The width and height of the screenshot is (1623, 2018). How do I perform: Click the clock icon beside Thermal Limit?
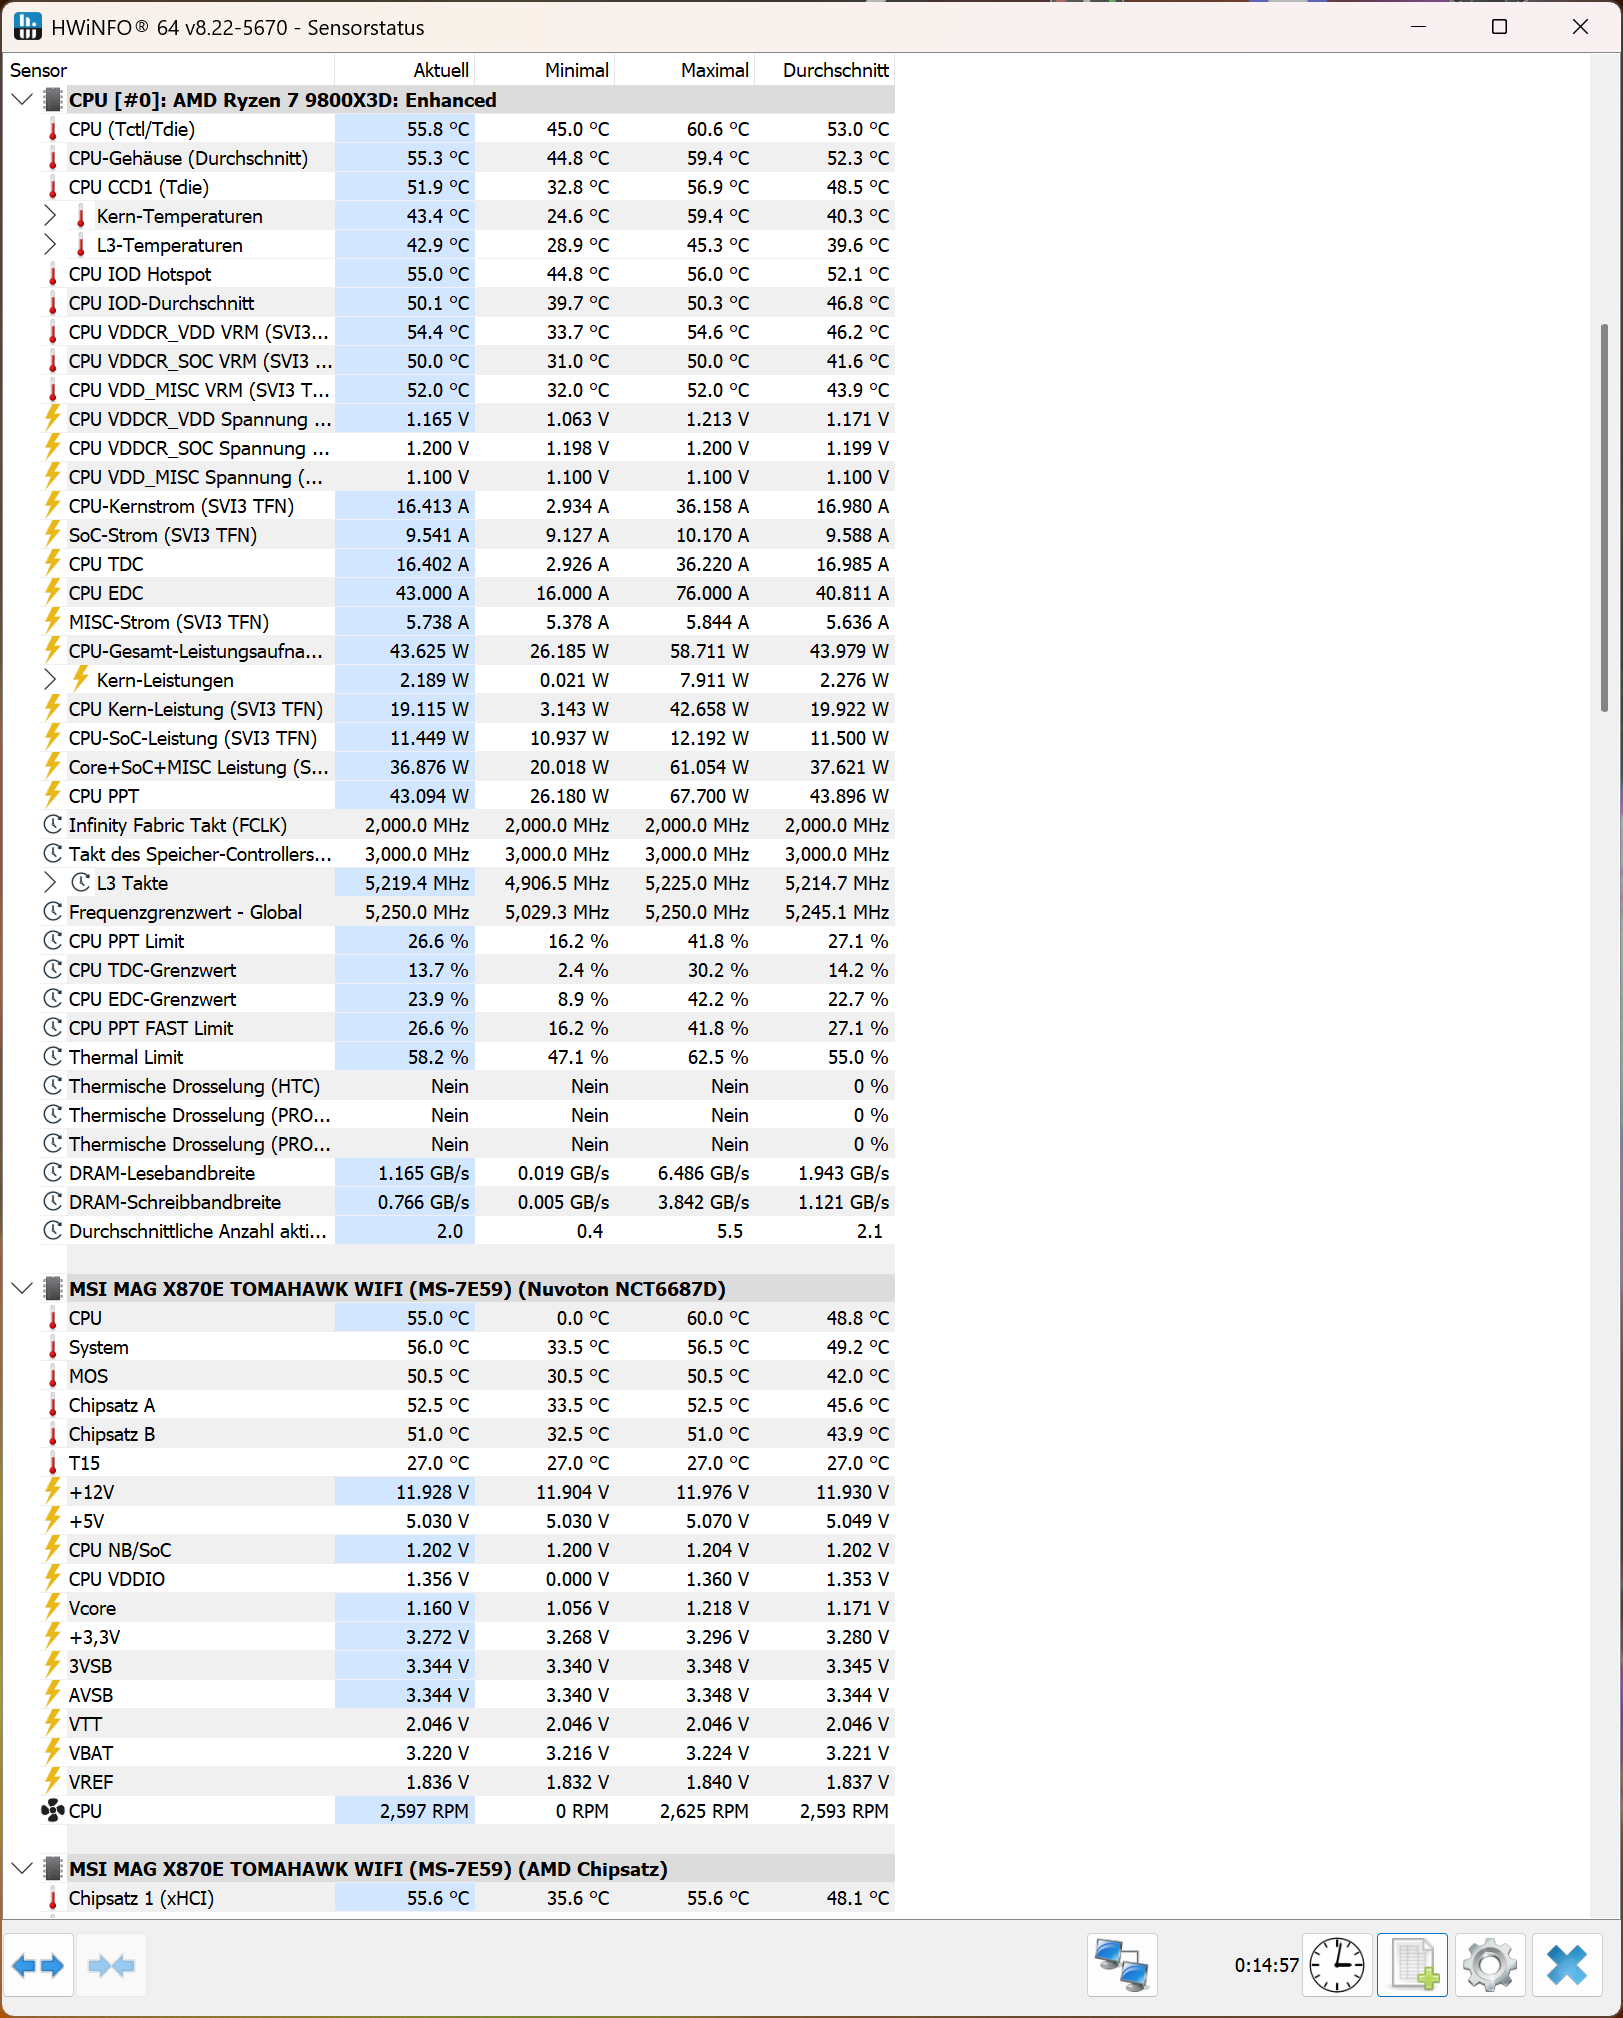point(53,1057)
